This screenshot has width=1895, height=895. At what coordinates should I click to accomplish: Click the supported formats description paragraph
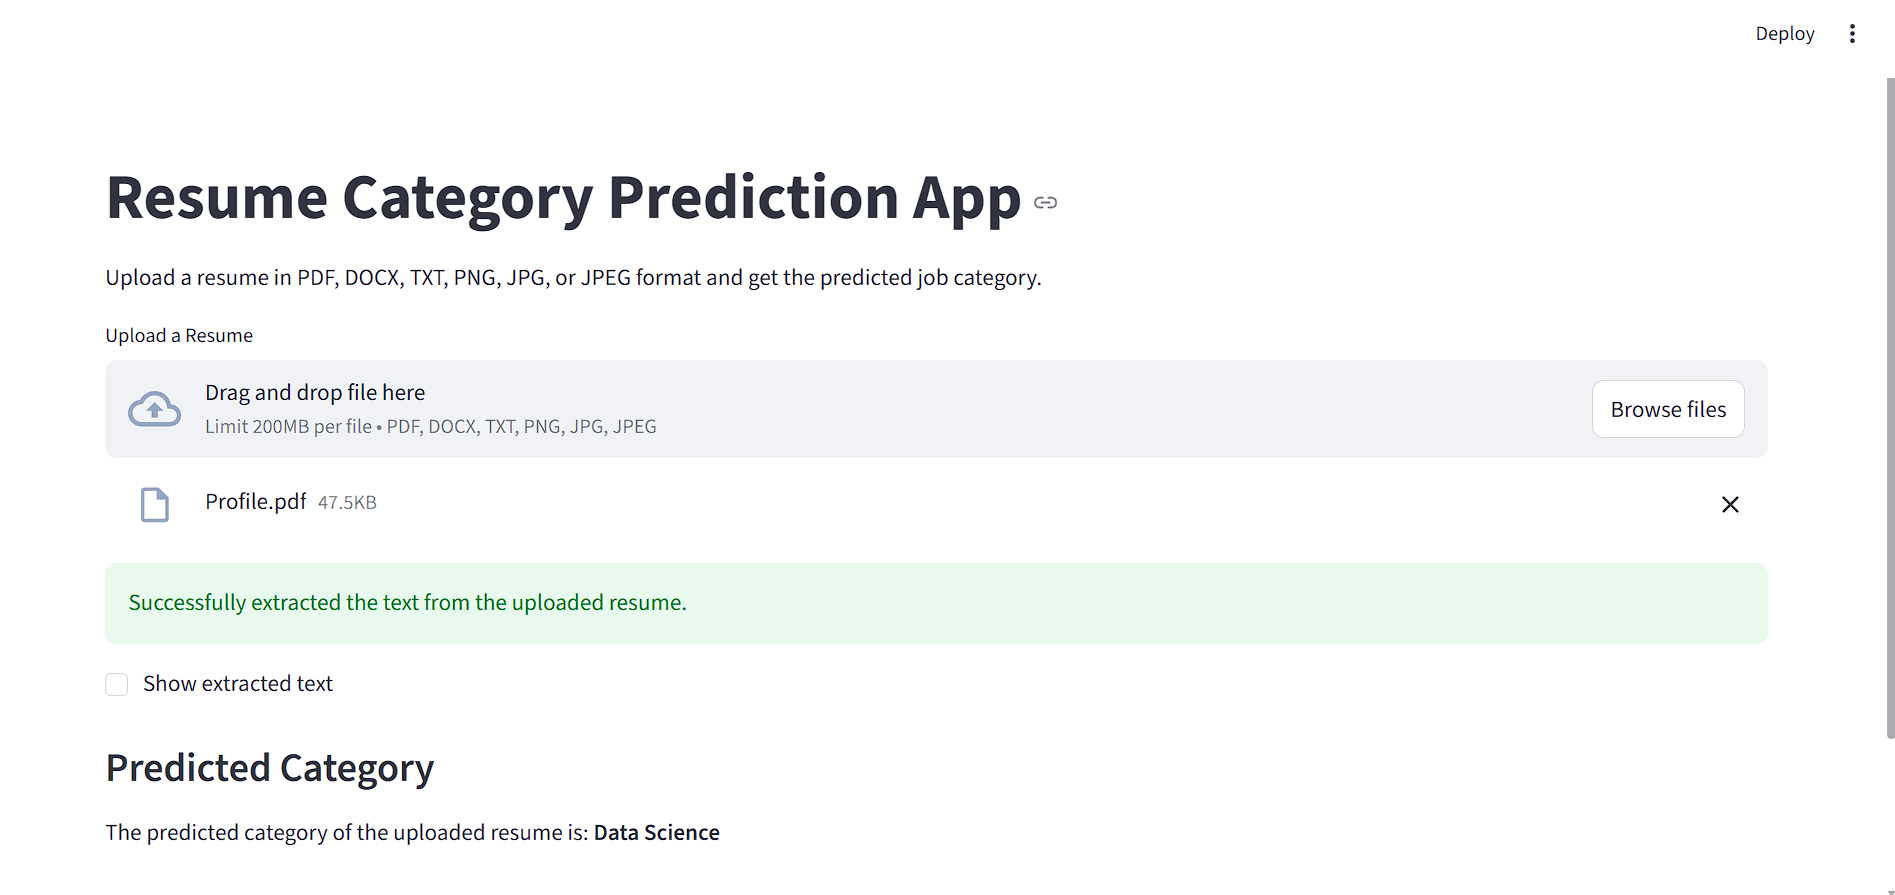[x=573, y=278]
